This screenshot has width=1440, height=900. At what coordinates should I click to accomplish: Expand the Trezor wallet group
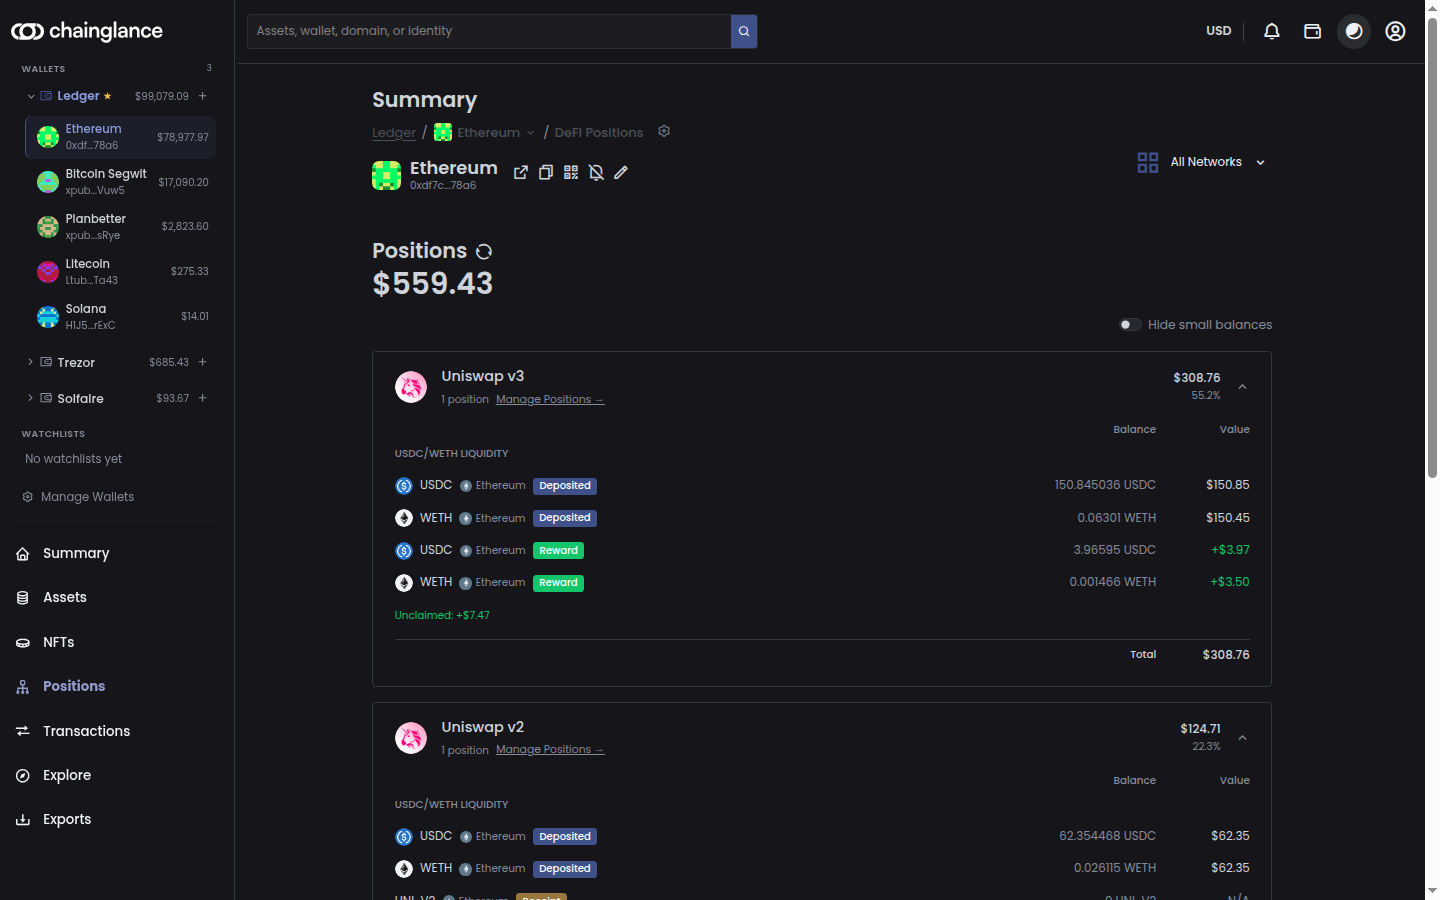tap(31, 362)
